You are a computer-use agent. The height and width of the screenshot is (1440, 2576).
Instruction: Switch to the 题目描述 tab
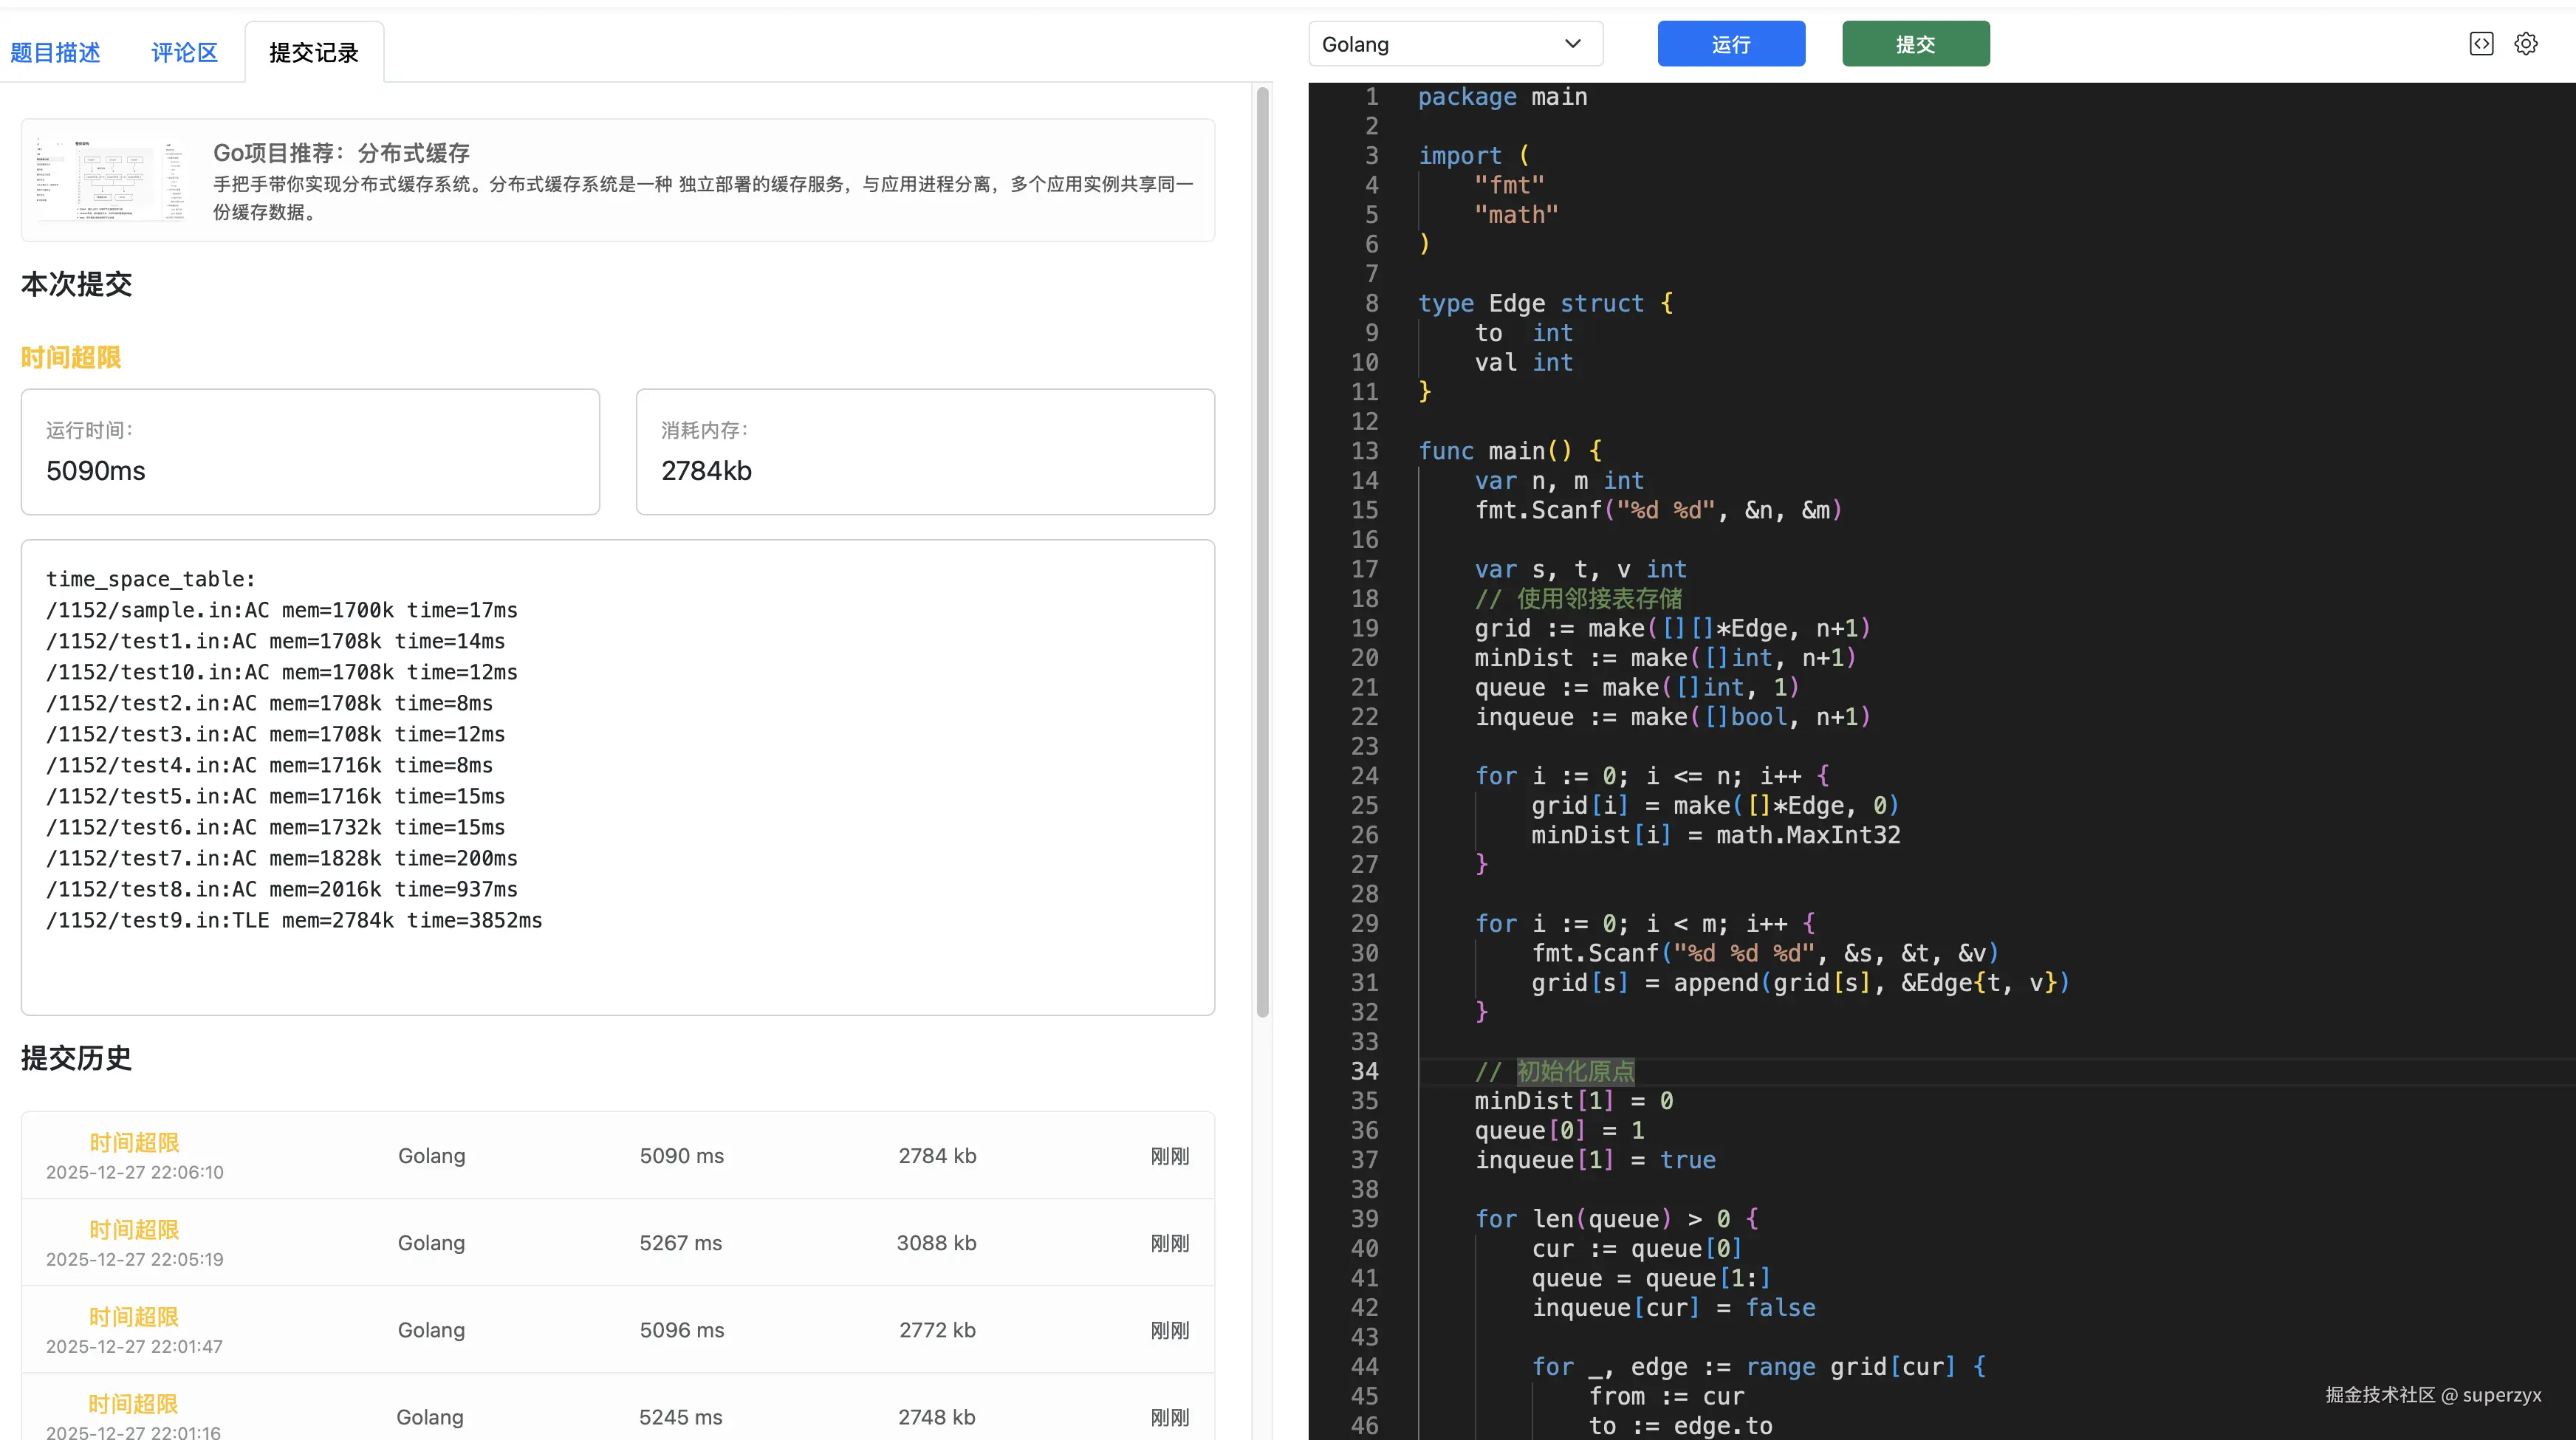[x=55, y=53]
